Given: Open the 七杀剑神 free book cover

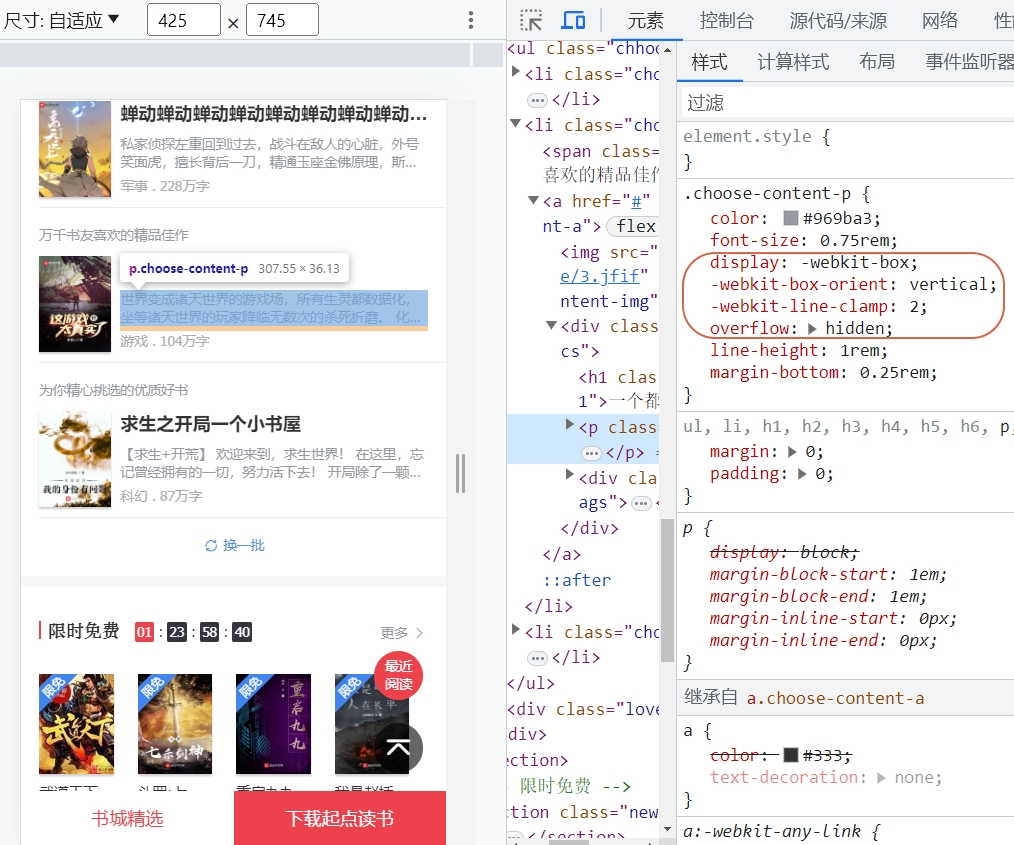Looking at the screenshot, I should [175, 724].
